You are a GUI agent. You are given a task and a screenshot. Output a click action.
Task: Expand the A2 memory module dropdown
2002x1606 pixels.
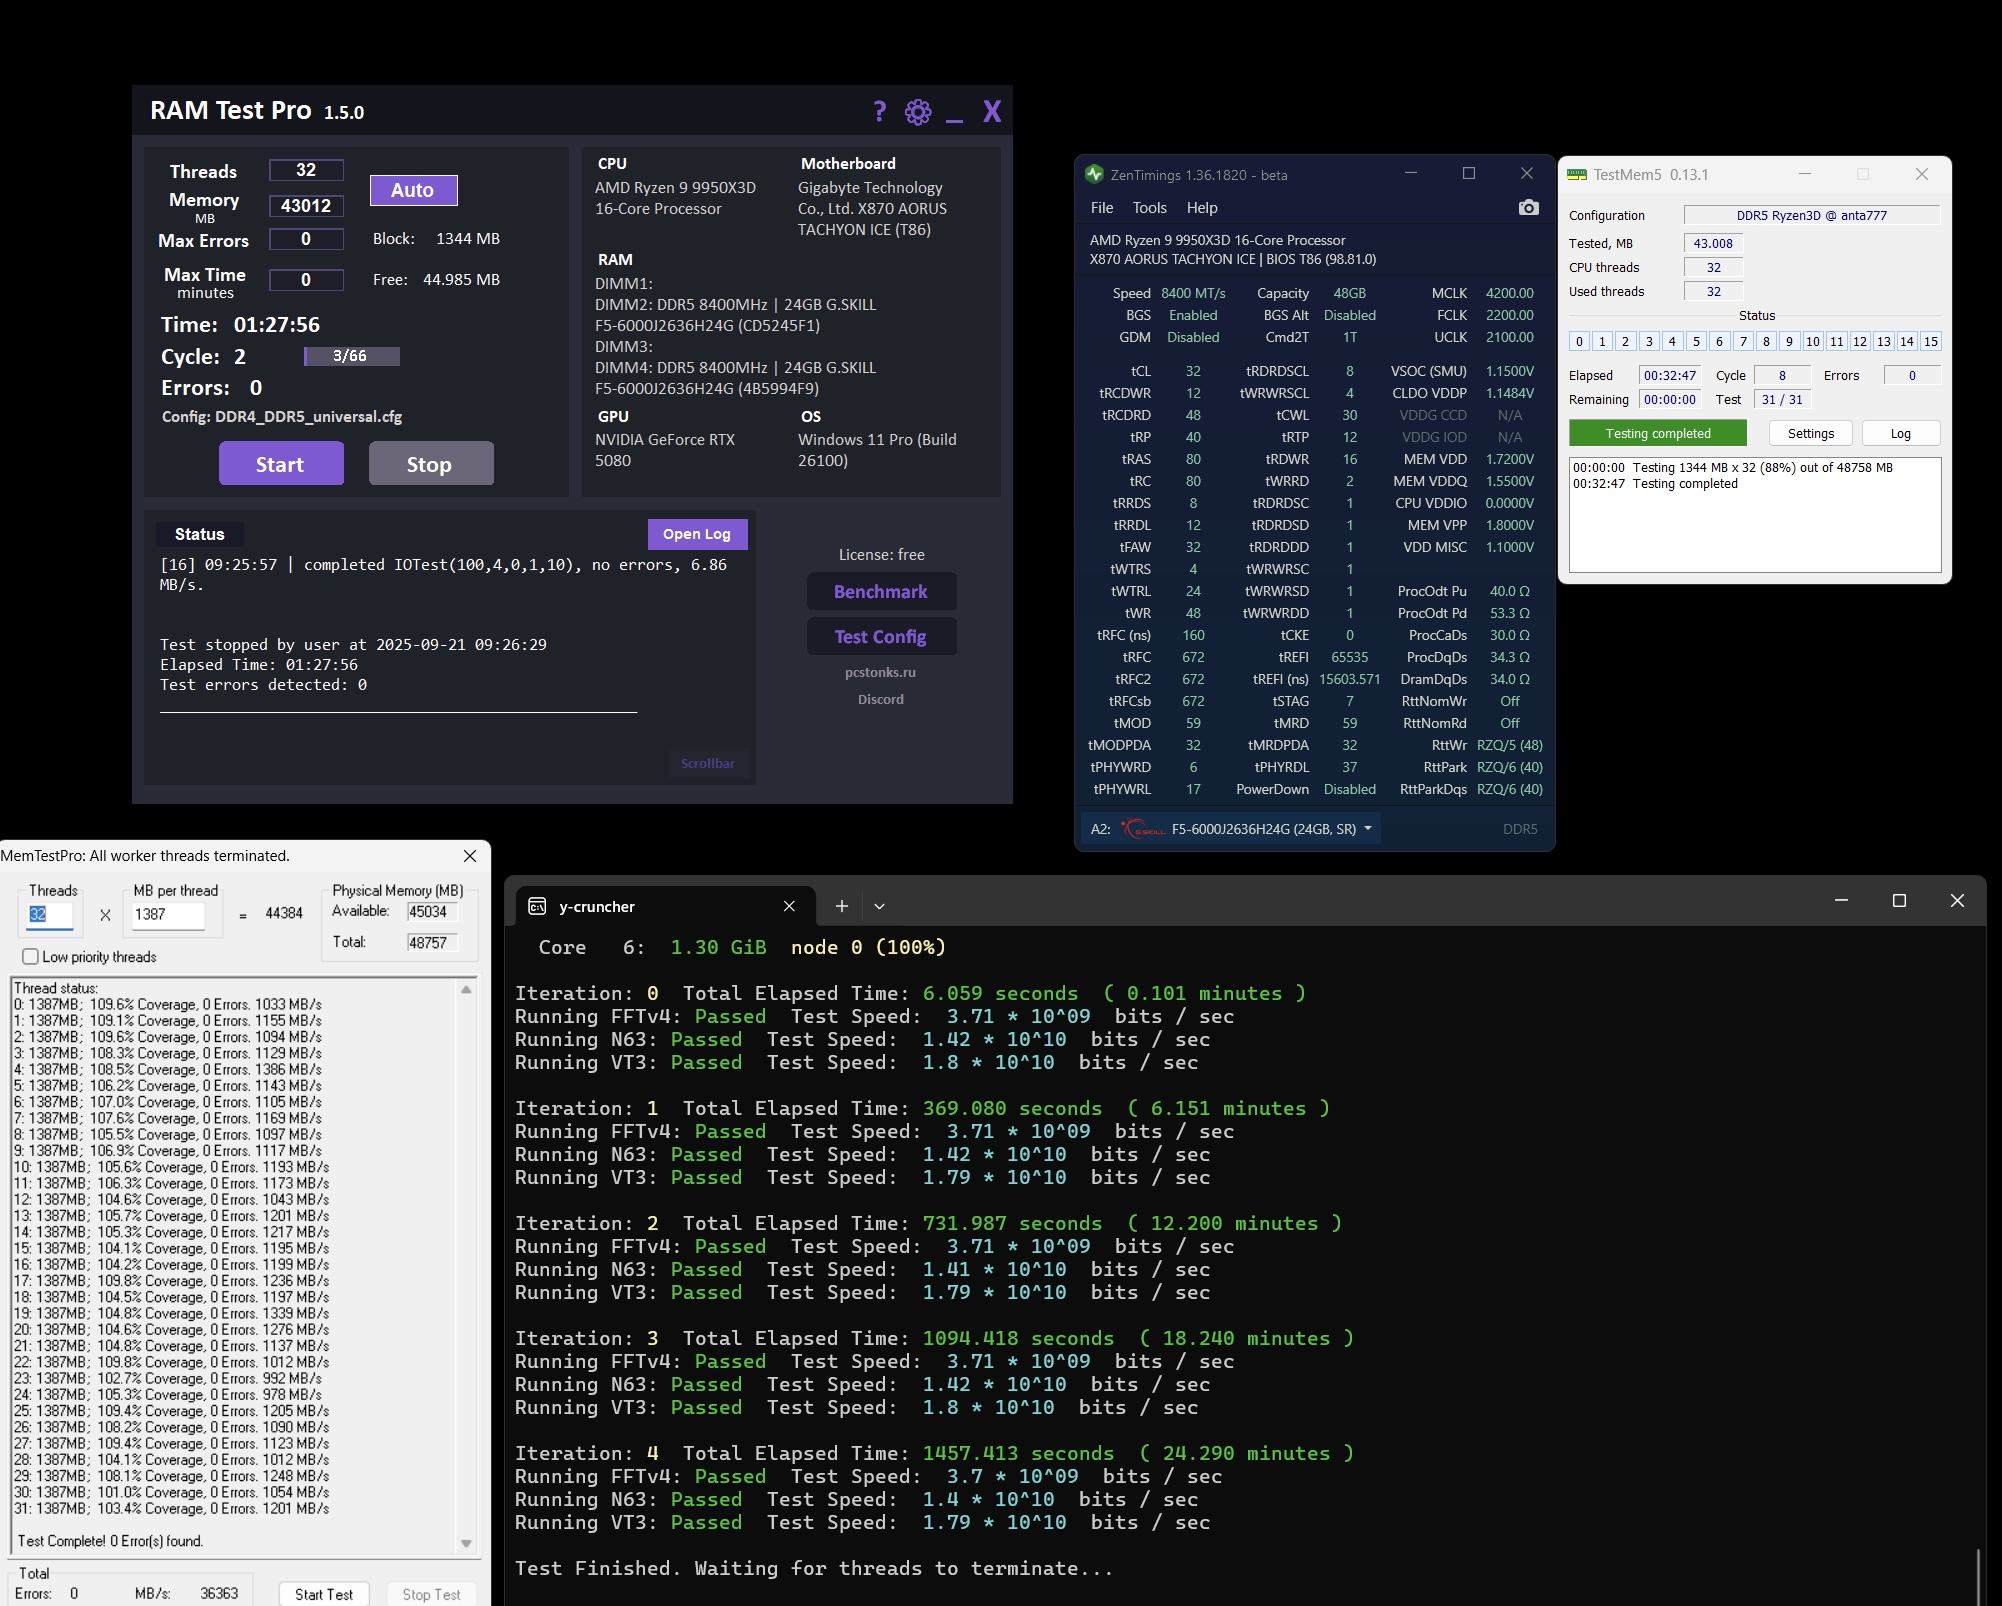coord(1367,829)
